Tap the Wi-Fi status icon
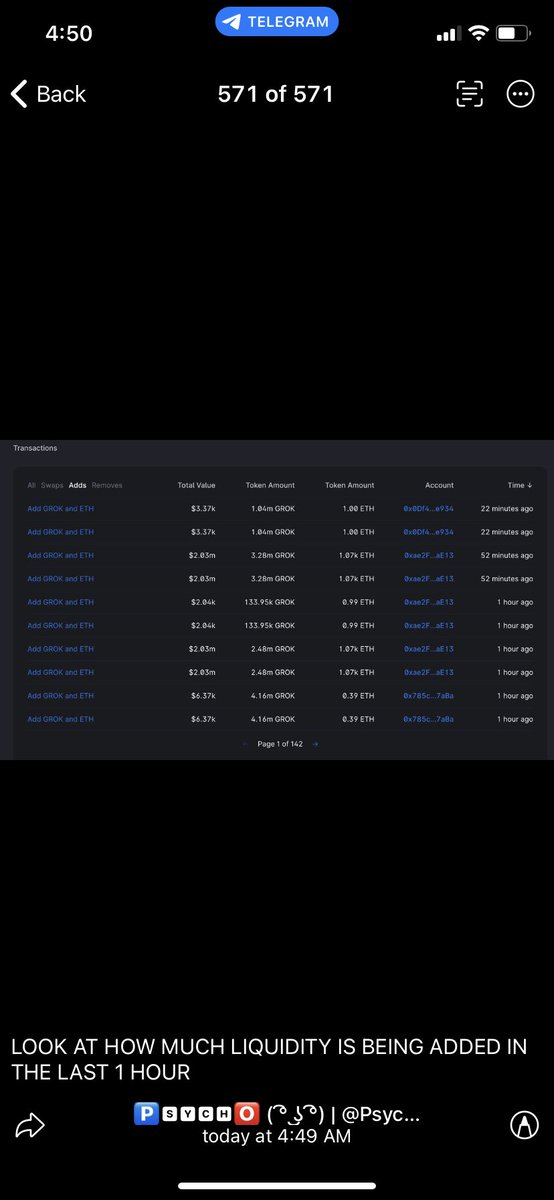This screenshot has height=1200, width=554. tap(478, 34)
